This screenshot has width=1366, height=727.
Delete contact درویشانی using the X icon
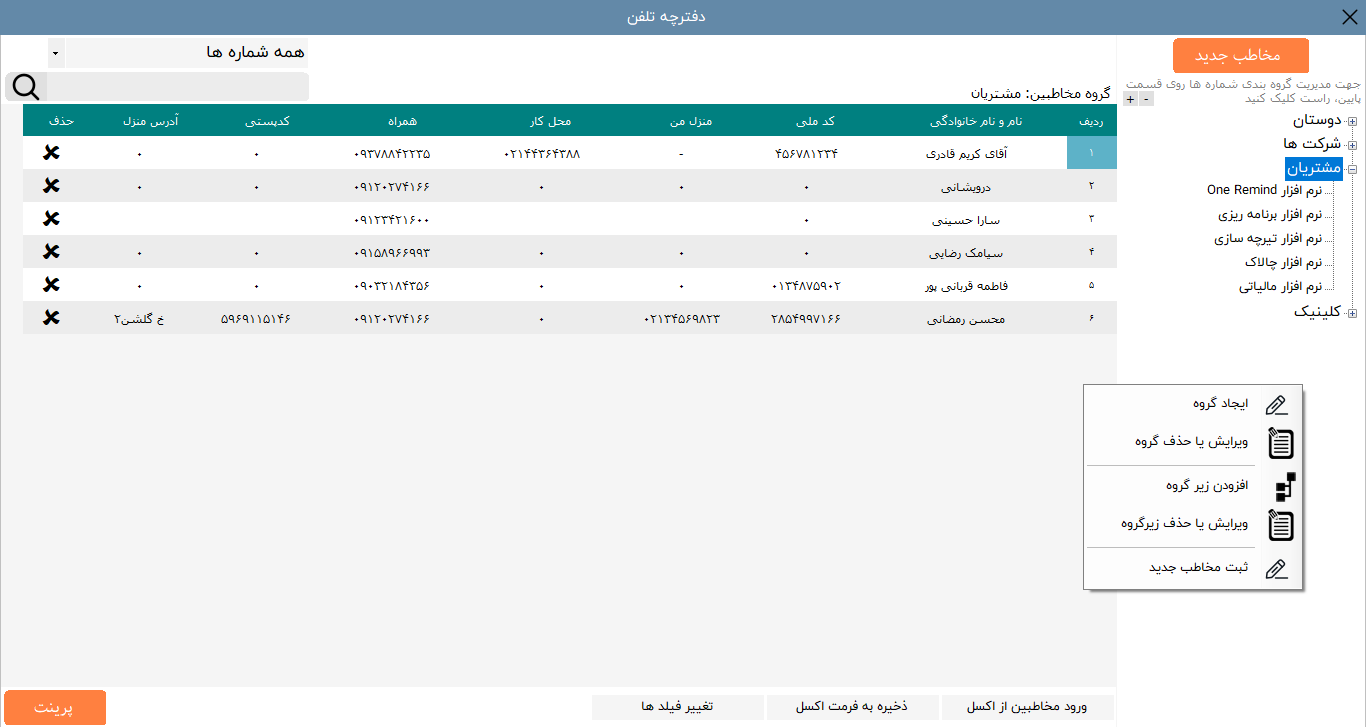(53, 185)
